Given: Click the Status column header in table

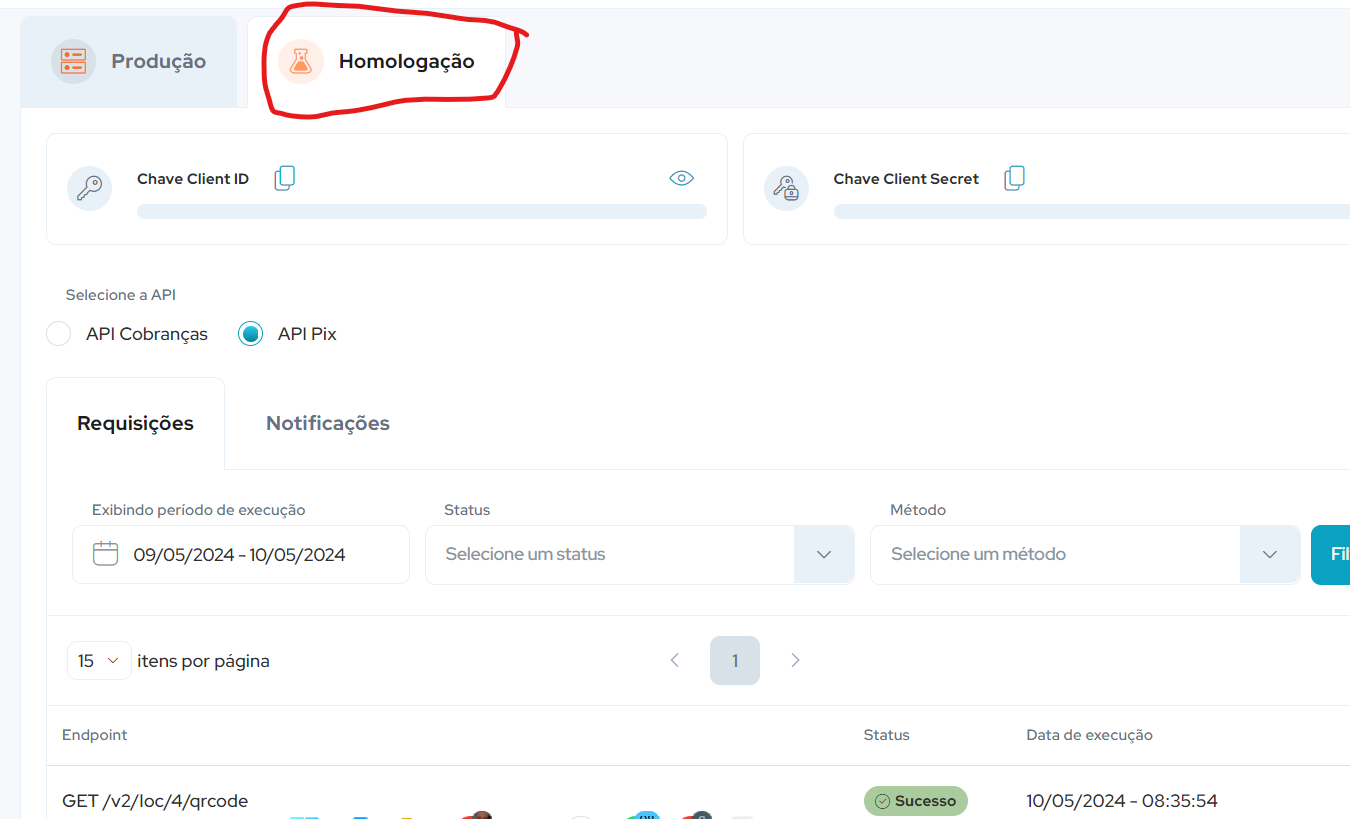Looking at the screenshot, I should [887, 735].
